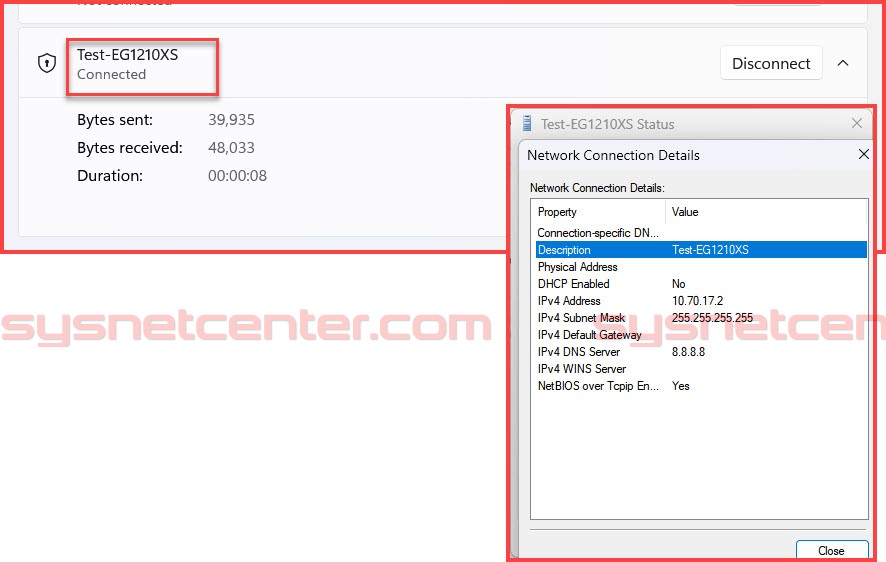
Task: Click the VPN shield lock icon
Action: coord(47,63)
